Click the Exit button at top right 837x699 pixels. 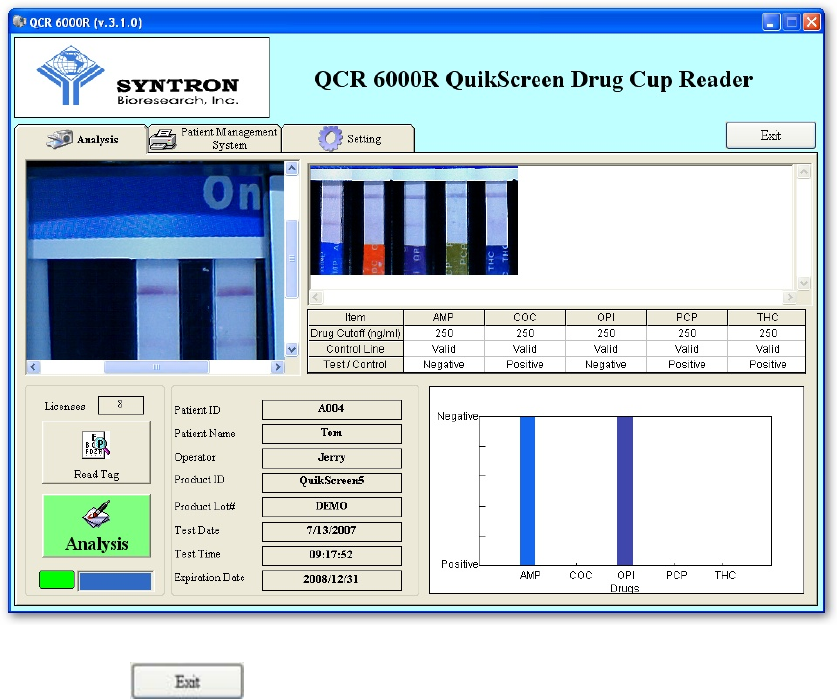(x=770, y=135)
